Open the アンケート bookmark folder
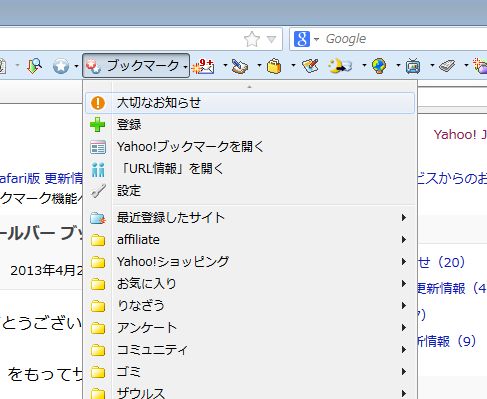The image size is (487, 399). click(250, 328)
